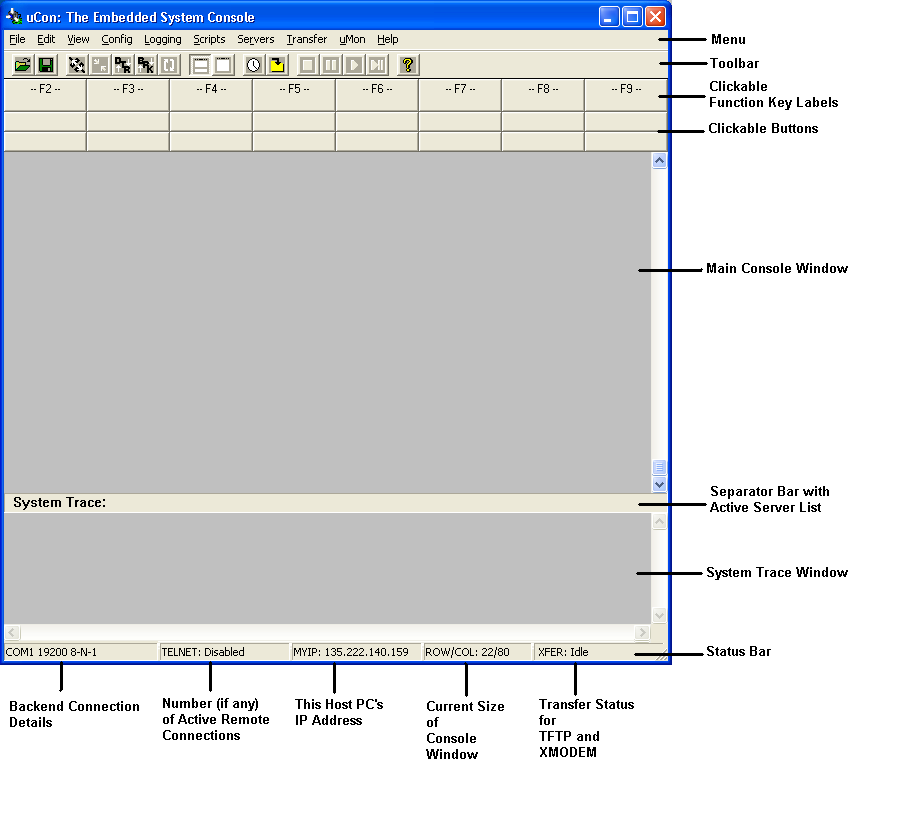Click the yellow question mark help icon
The image size is (897, 831).
(x=407, y=65)
